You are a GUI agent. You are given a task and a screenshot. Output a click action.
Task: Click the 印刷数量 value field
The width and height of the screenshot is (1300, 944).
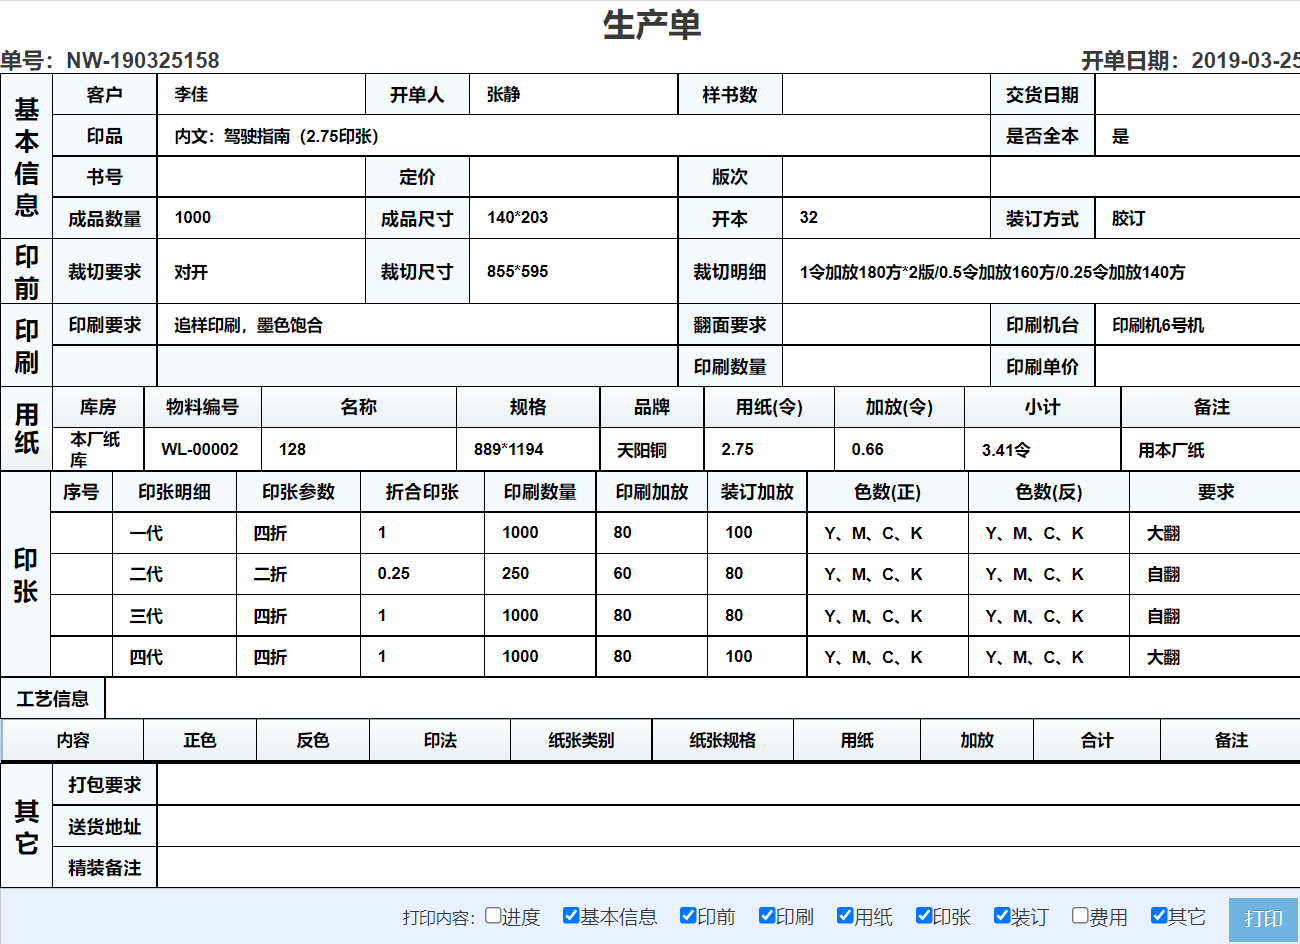click(885, 365)
